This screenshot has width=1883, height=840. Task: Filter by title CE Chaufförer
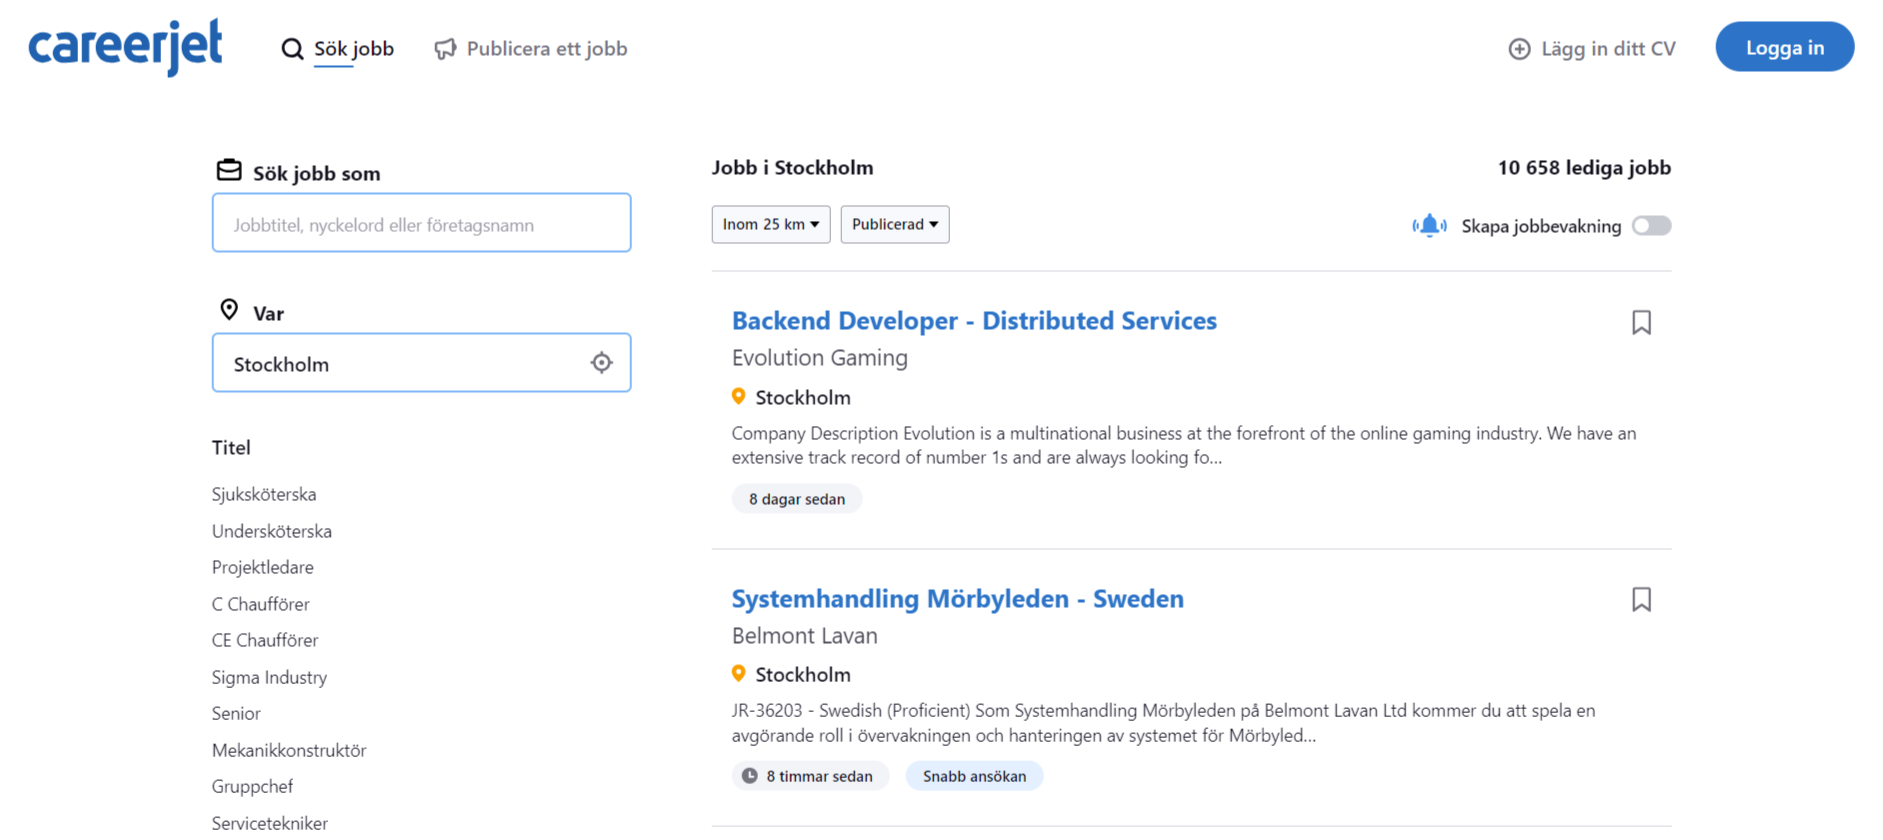click(x=265, y=640)
